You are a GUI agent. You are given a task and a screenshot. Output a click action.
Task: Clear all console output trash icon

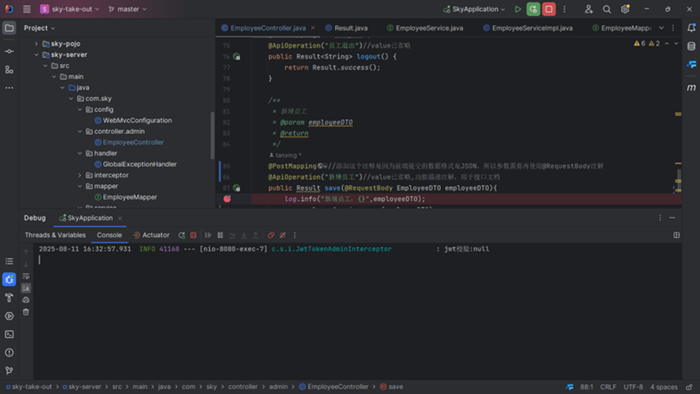(x=26, y=312)
